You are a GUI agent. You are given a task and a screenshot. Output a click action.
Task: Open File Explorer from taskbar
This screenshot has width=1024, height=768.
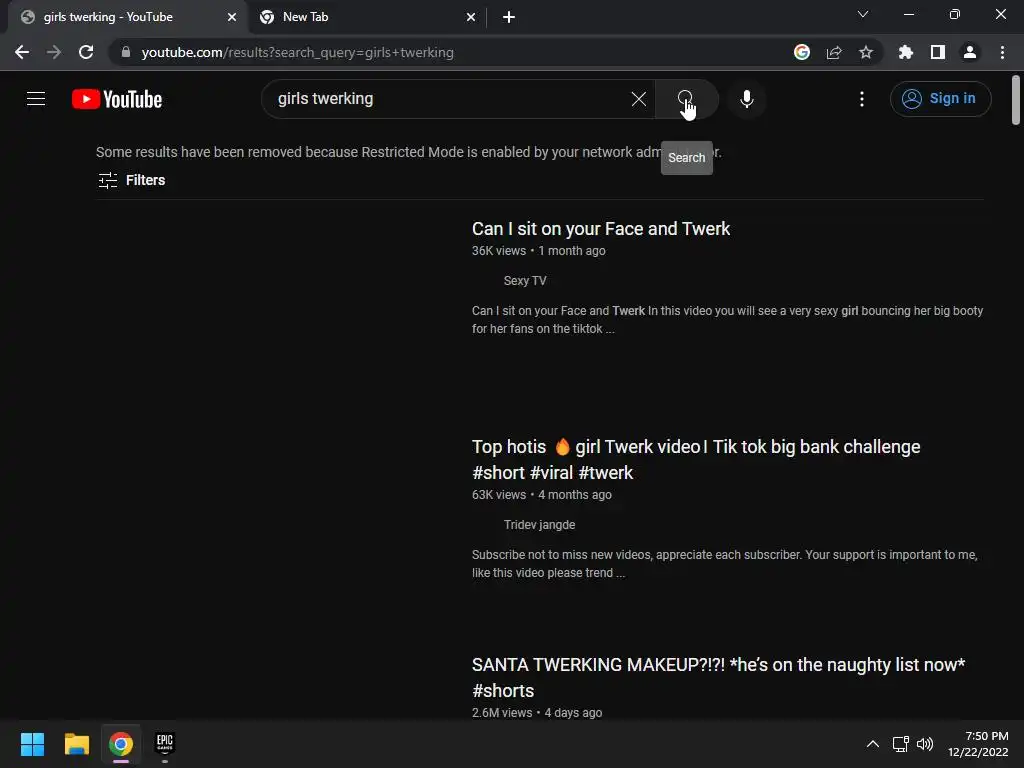pos(76,744)
